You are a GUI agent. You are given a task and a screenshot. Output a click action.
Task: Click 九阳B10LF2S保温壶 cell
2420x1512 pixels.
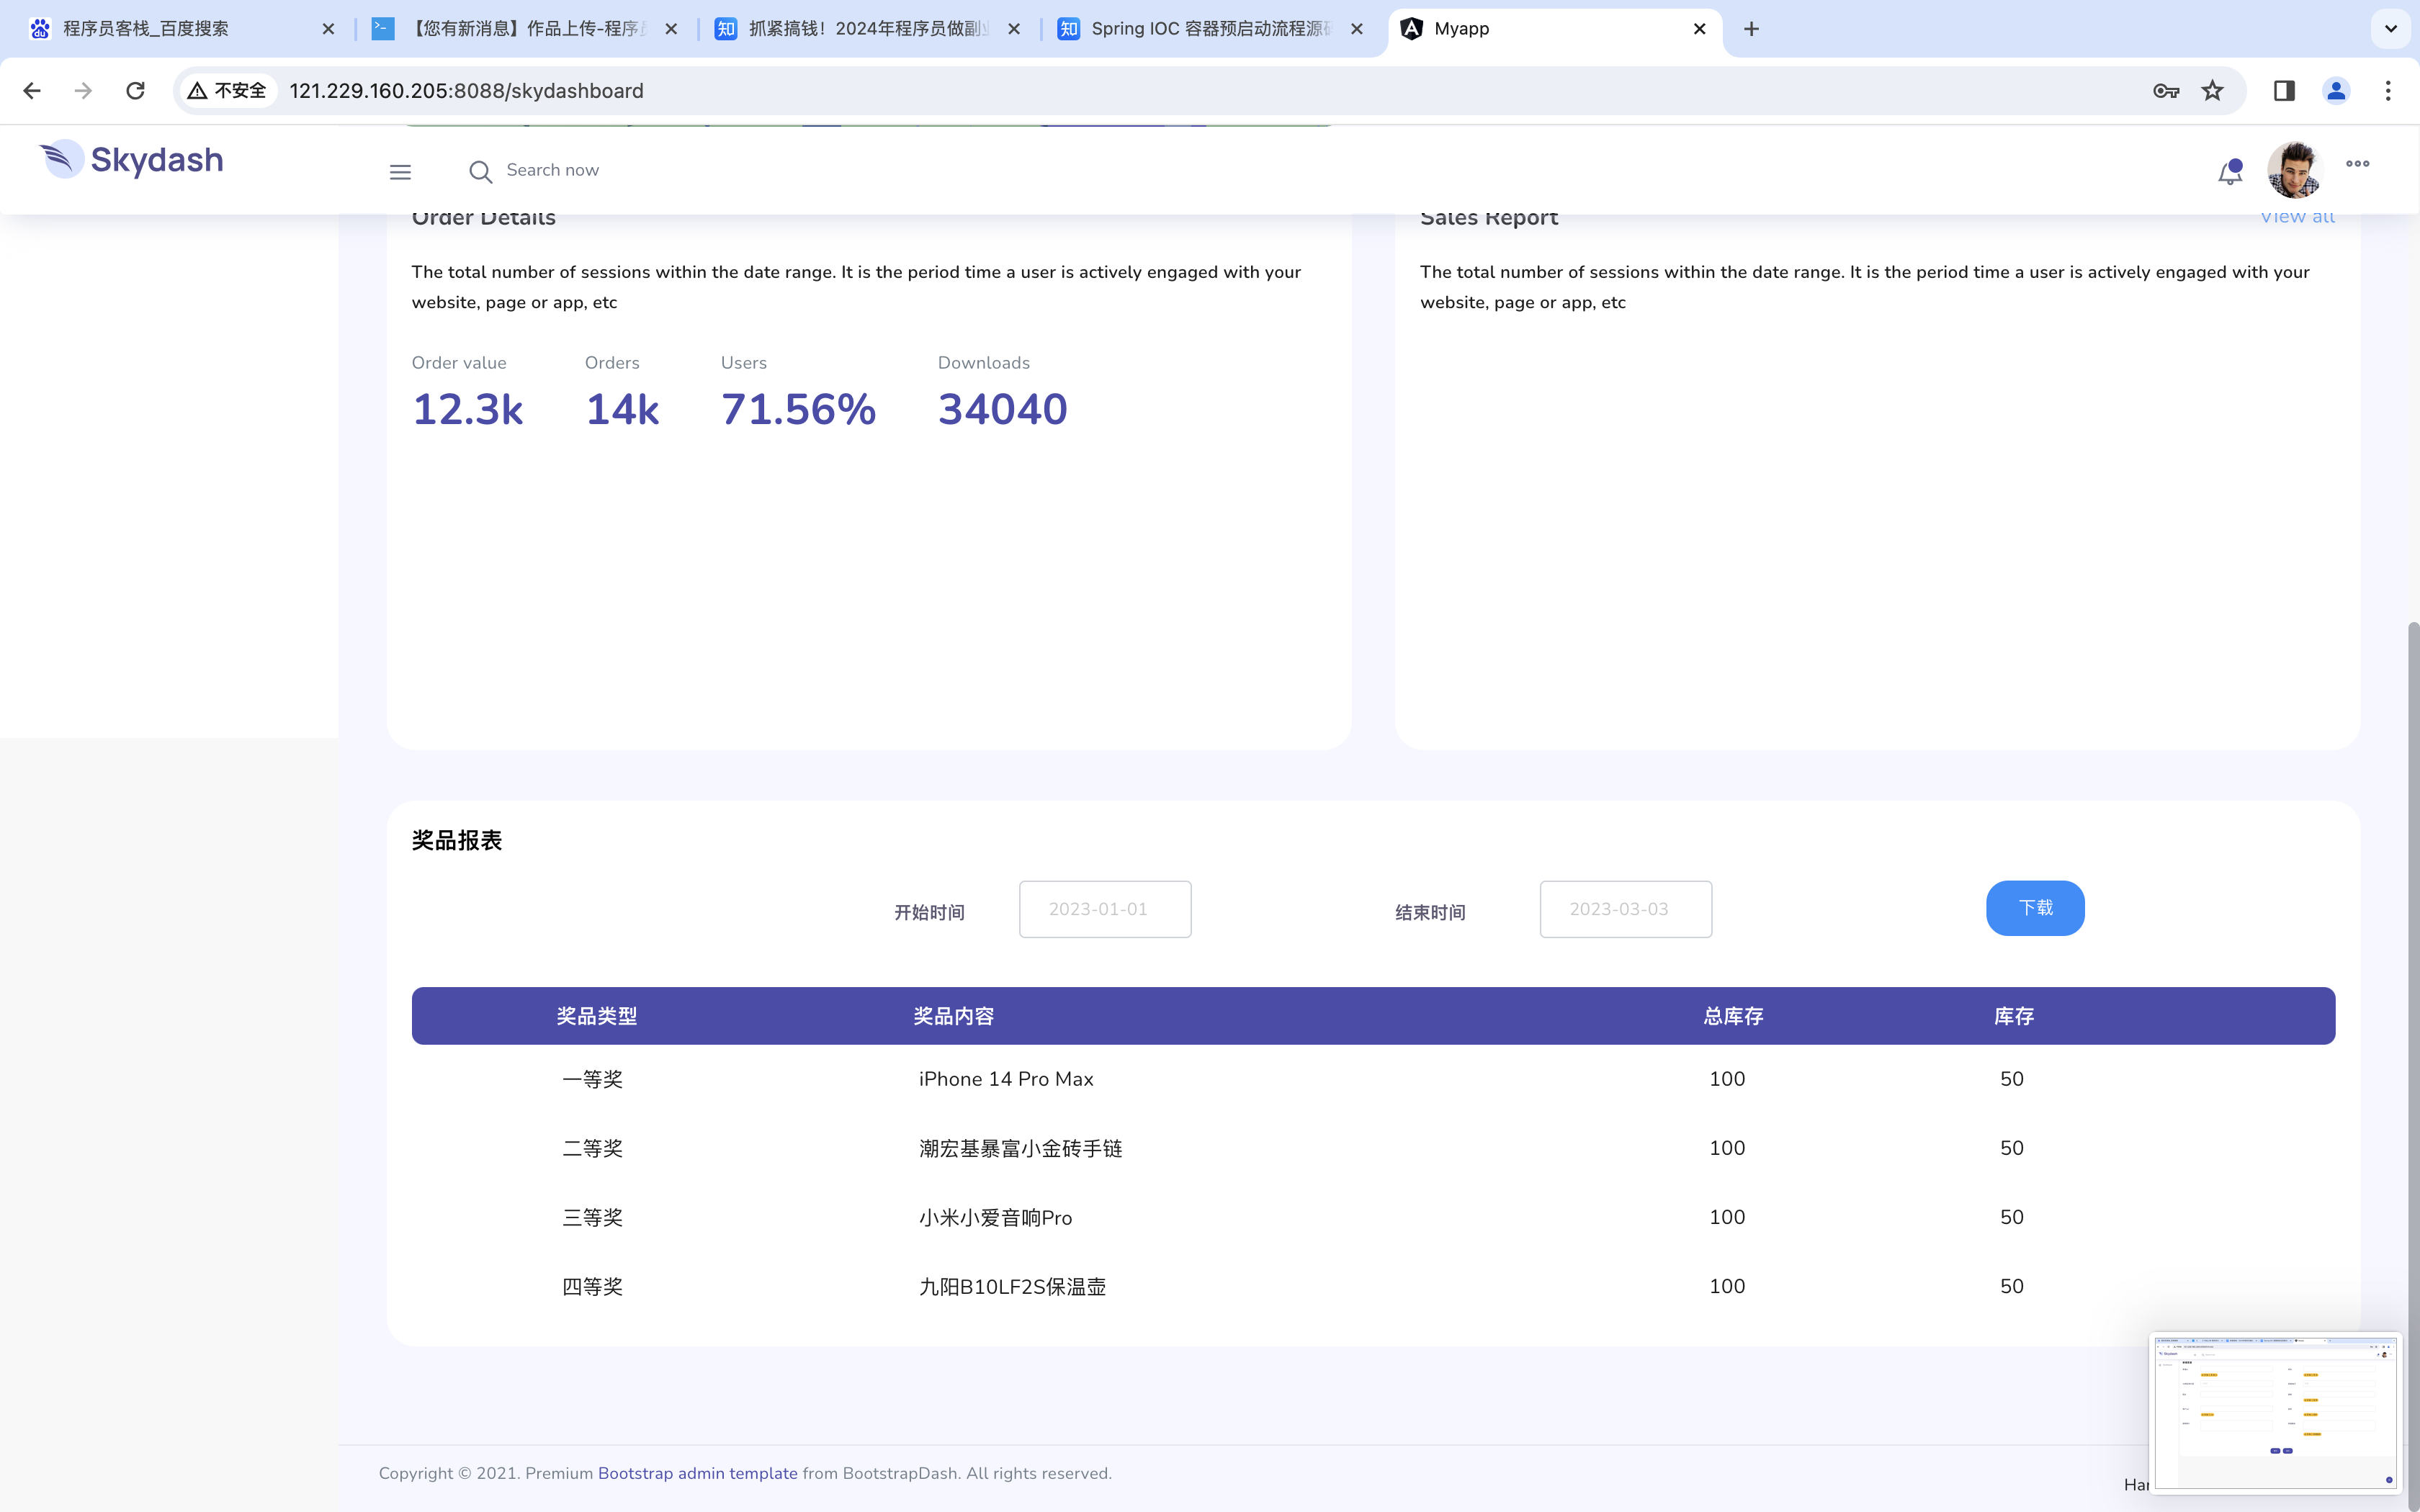coord(1013,1286)
